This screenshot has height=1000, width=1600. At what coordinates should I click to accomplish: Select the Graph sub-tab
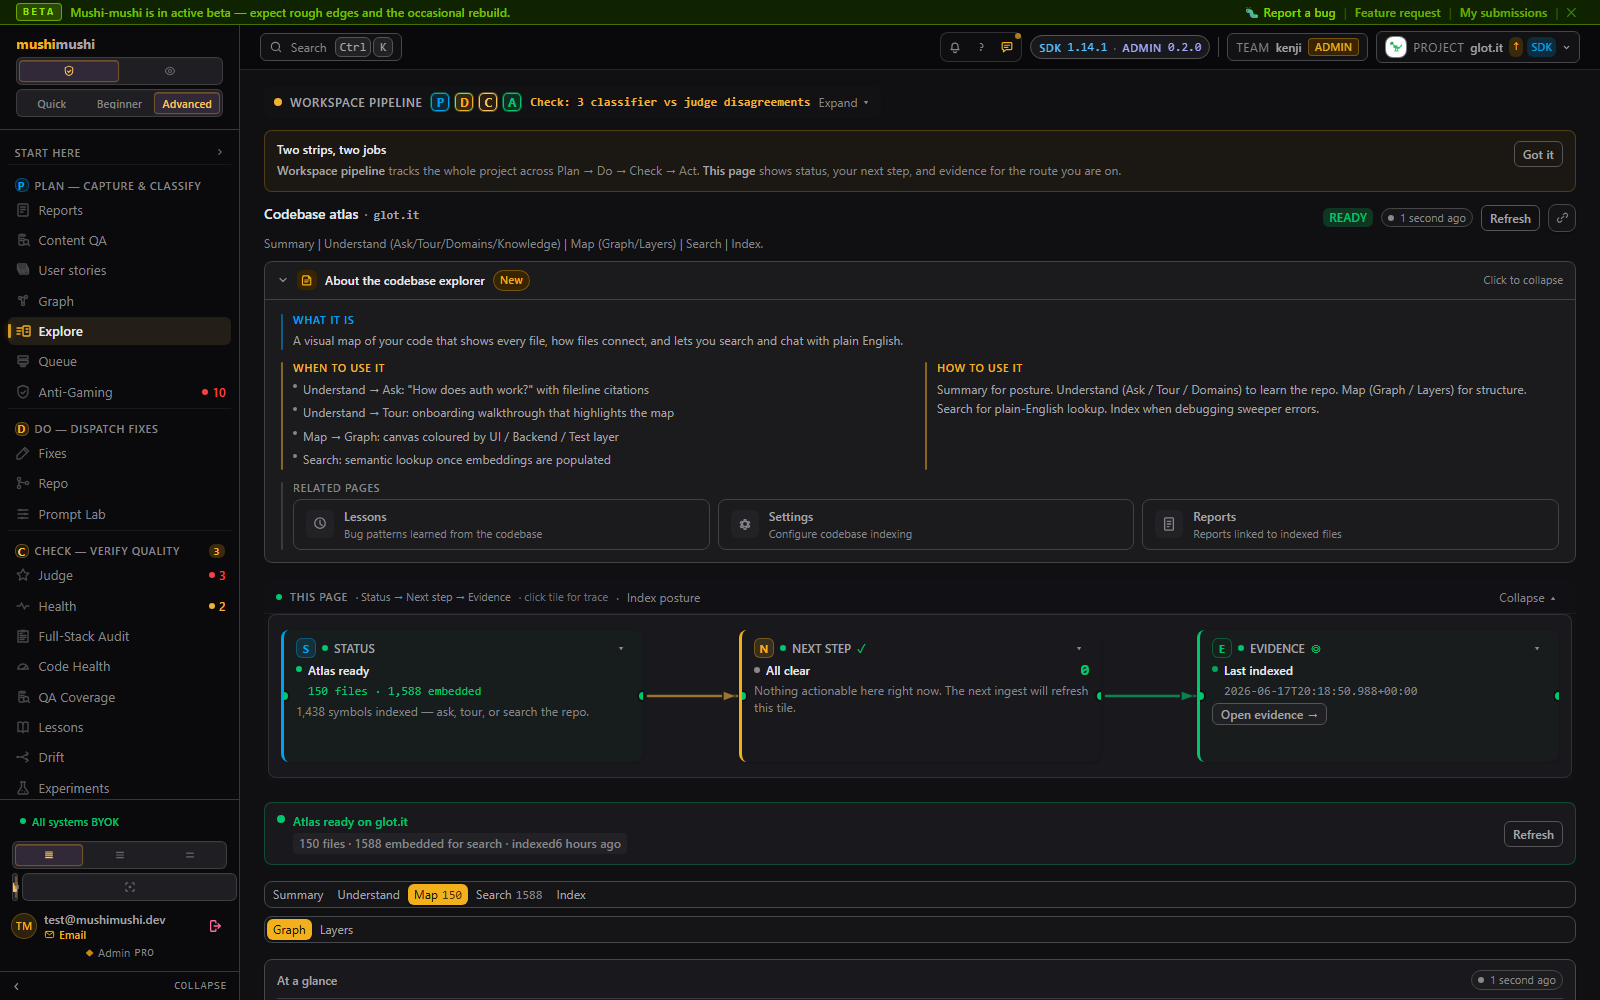(289, 930)
